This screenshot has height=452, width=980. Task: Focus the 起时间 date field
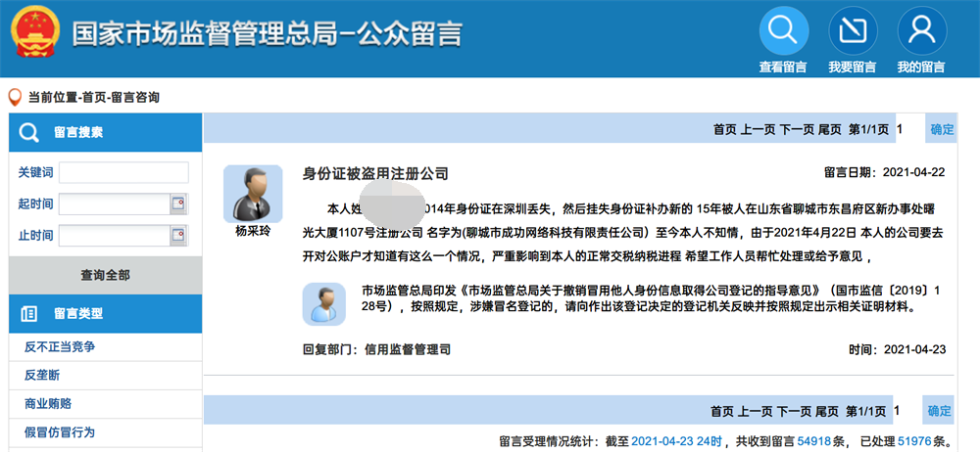(x=113, y=204)
